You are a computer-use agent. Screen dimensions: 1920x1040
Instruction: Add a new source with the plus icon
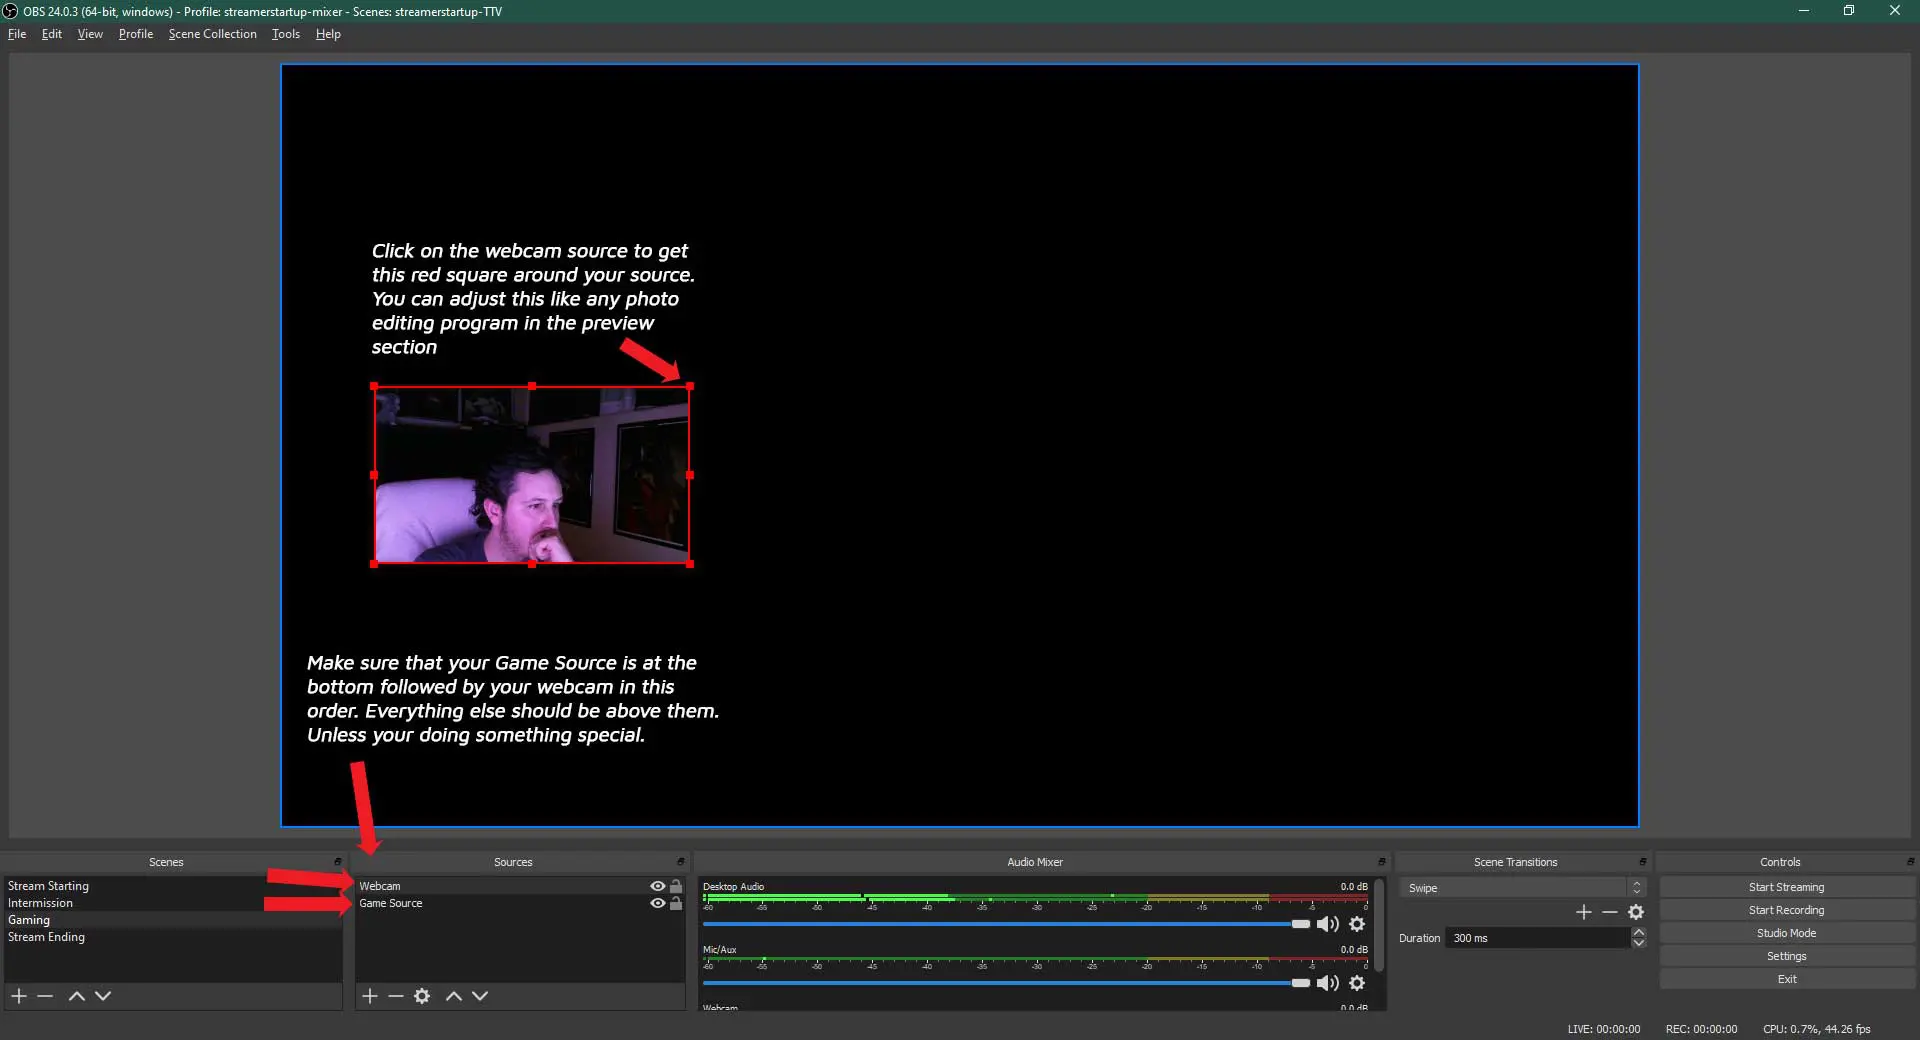click(370, 996)
